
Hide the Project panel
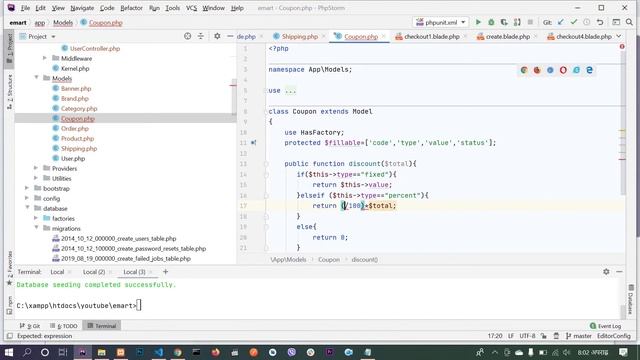point(230,36)
